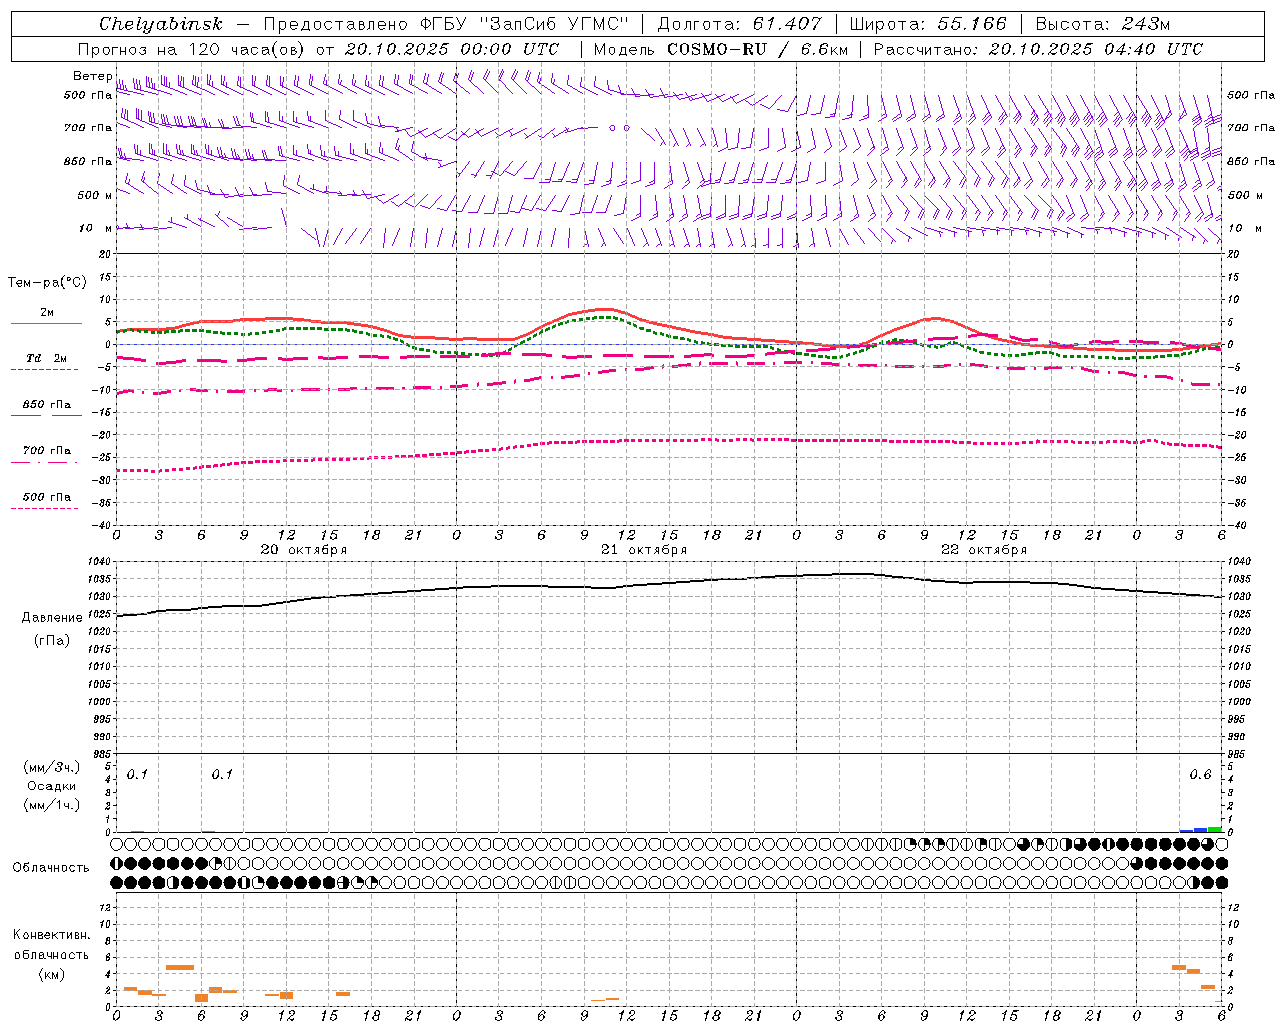Click the left '10 м' wind level label

[x=96, y=228]
